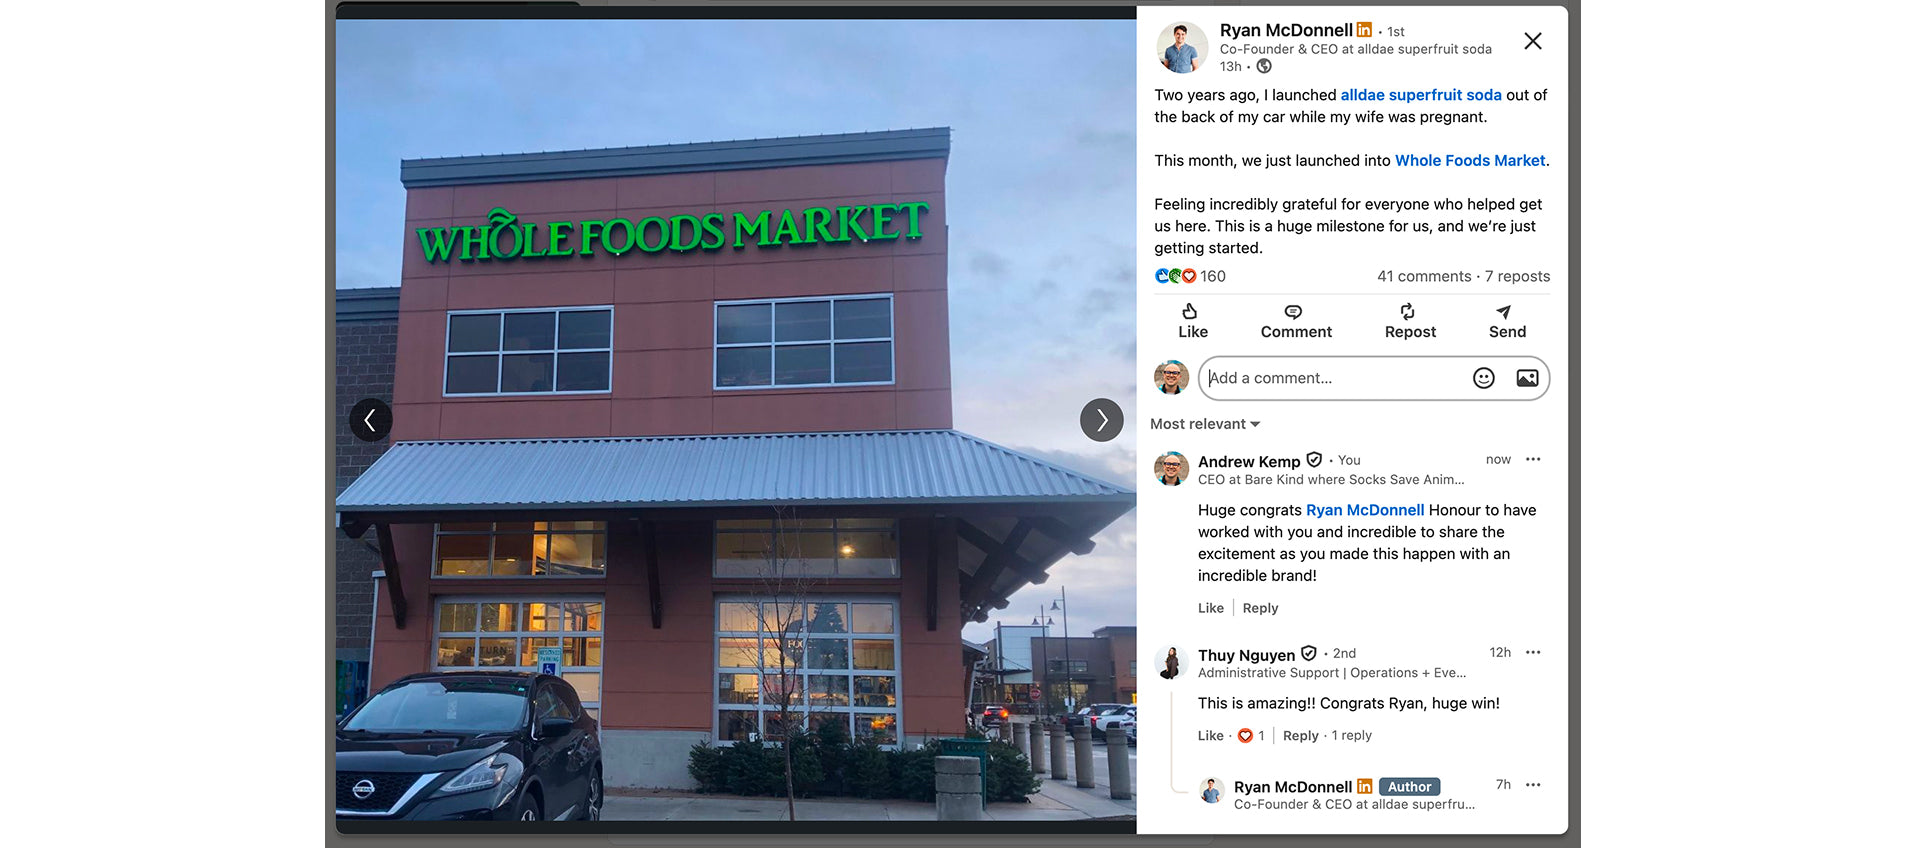Open the Whole Foods Market link
Screen dimensions: 1905x848
click(1470, 160)
